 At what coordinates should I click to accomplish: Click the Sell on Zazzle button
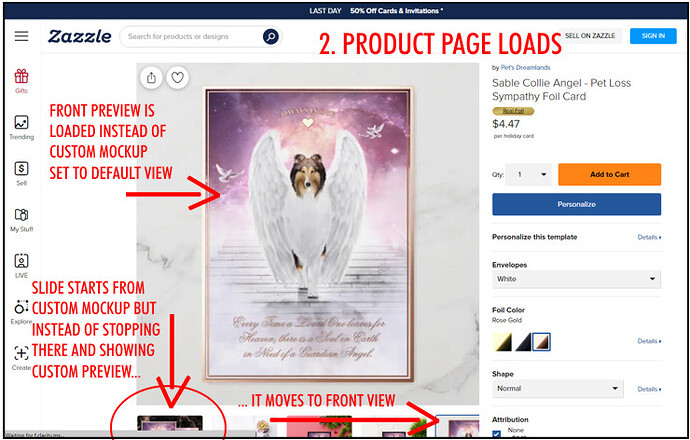tap(590, 36)
